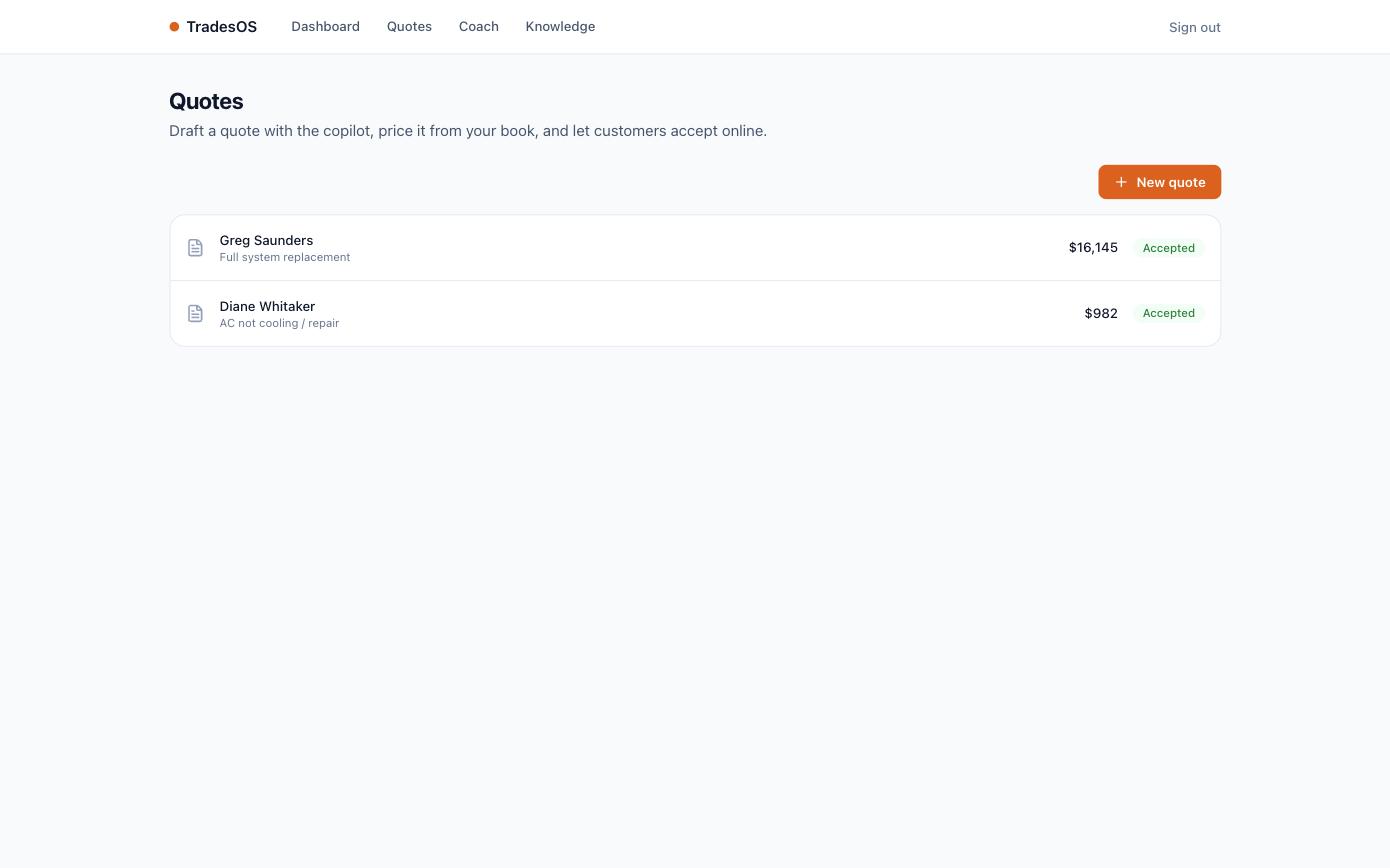Create a New quote
1390x868 pixels.
1159,182
